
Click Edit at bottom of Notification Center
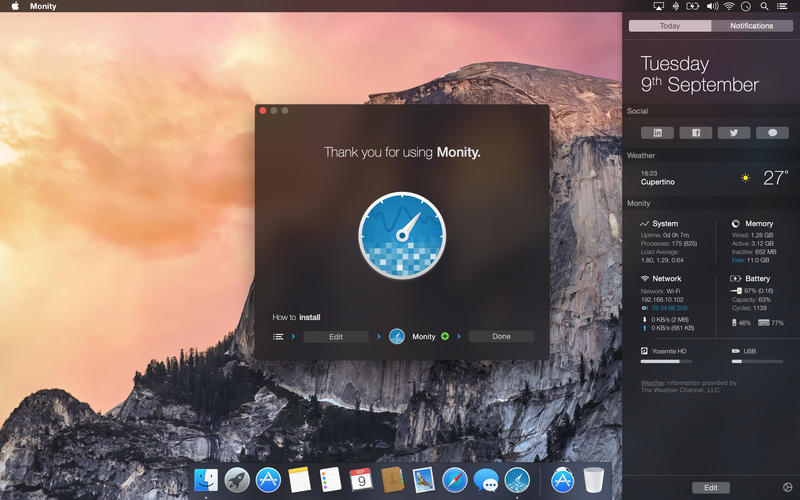711,488
